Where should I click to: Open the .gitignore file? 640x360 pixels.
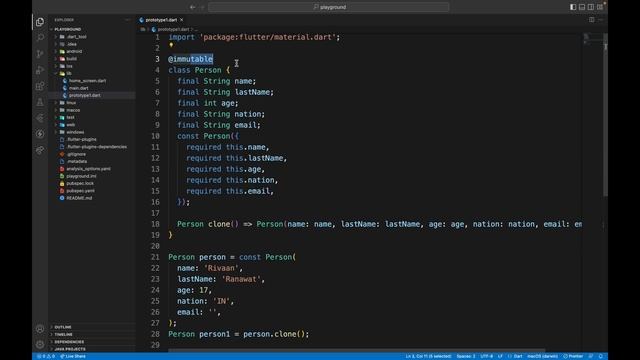pyautogui.click(x=76, y=154)
